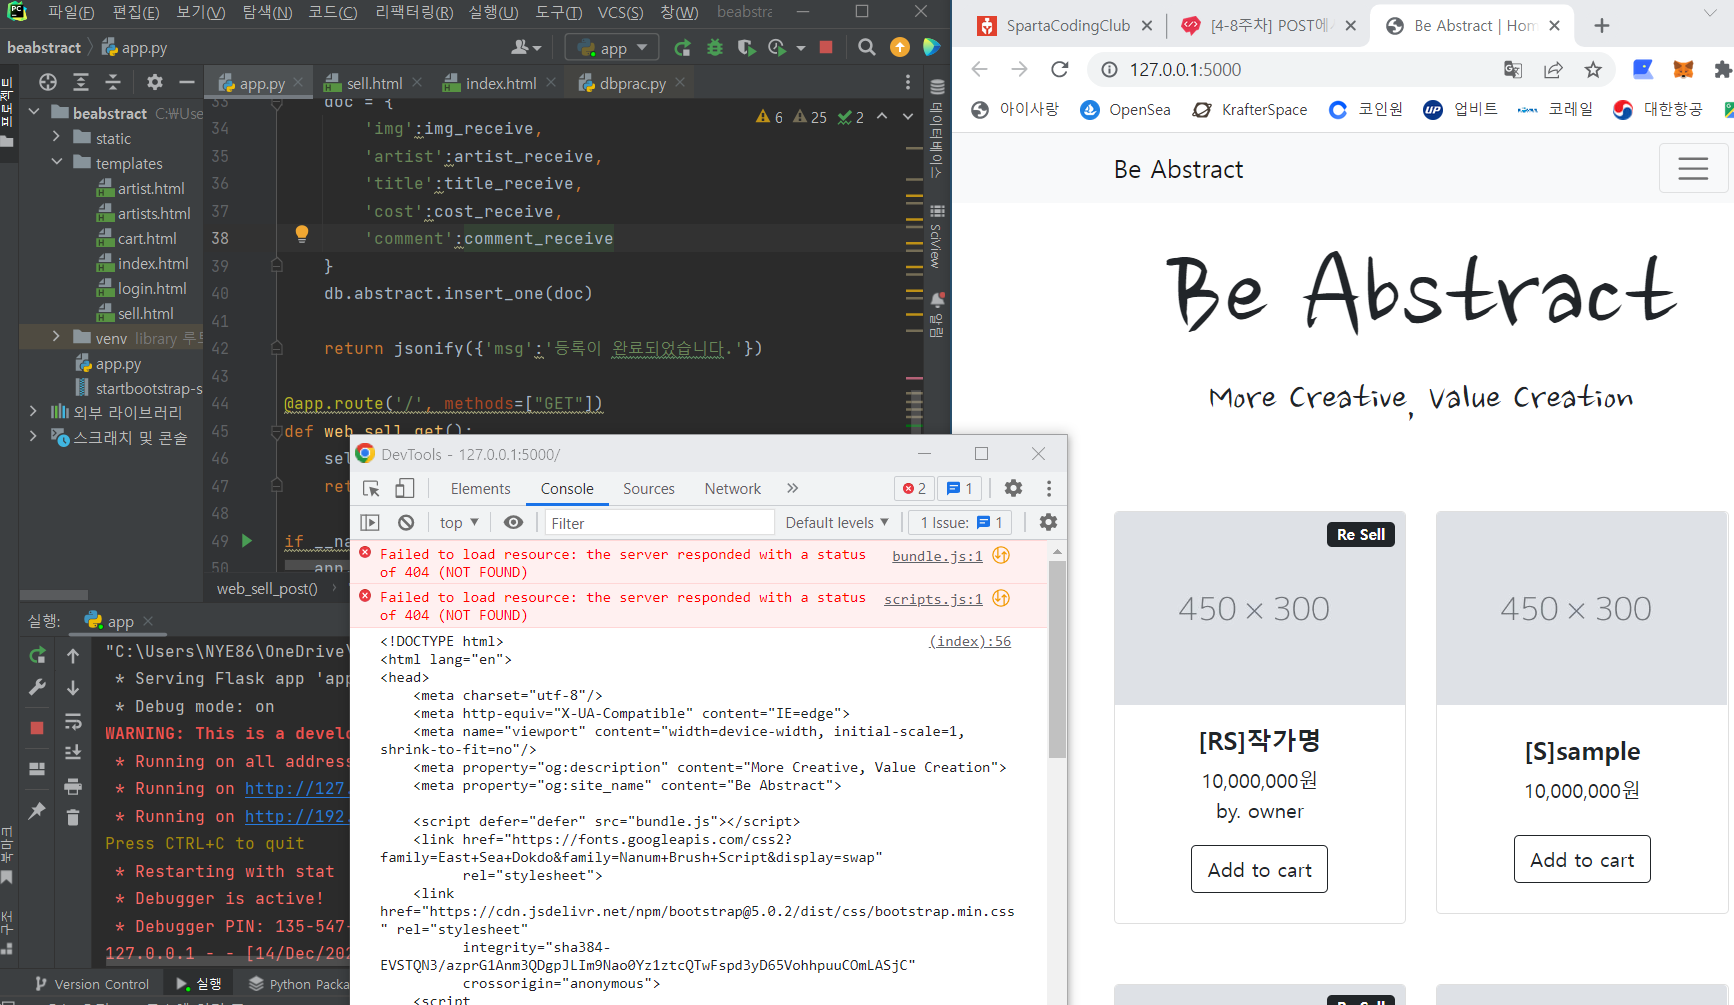Viewport: 1734px width, 1005px height.
Task: Toggle the Be Abstract hamburger navbar menu
Action: click(1693, 168)
